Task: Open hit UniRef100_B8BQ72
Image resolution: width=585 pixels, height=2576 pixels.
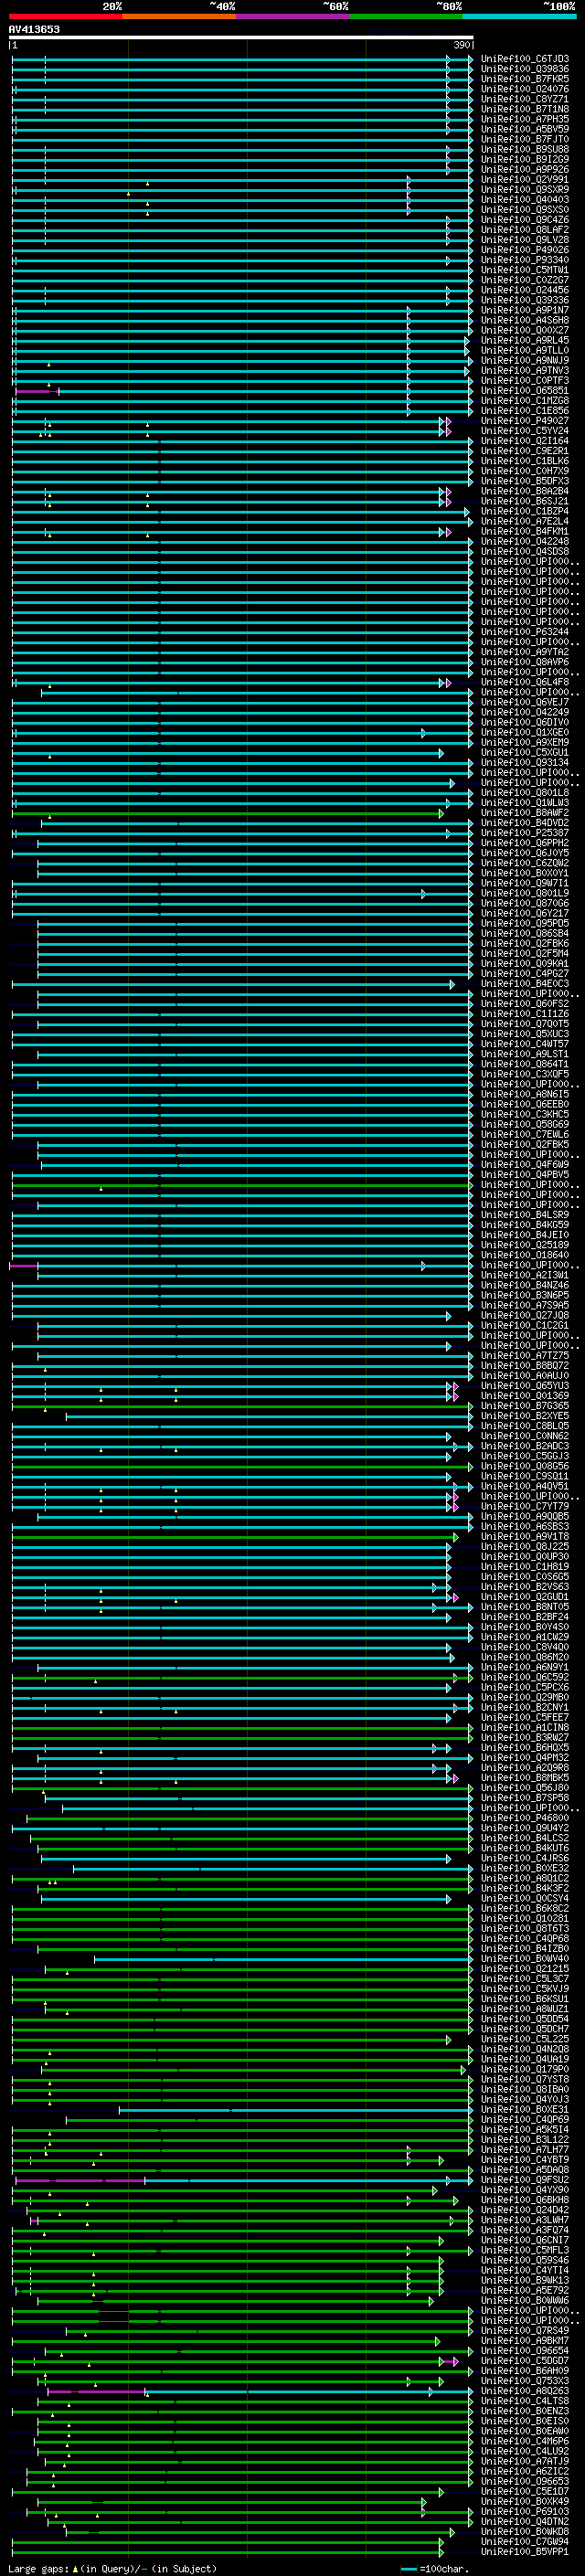Action: 525,1366
